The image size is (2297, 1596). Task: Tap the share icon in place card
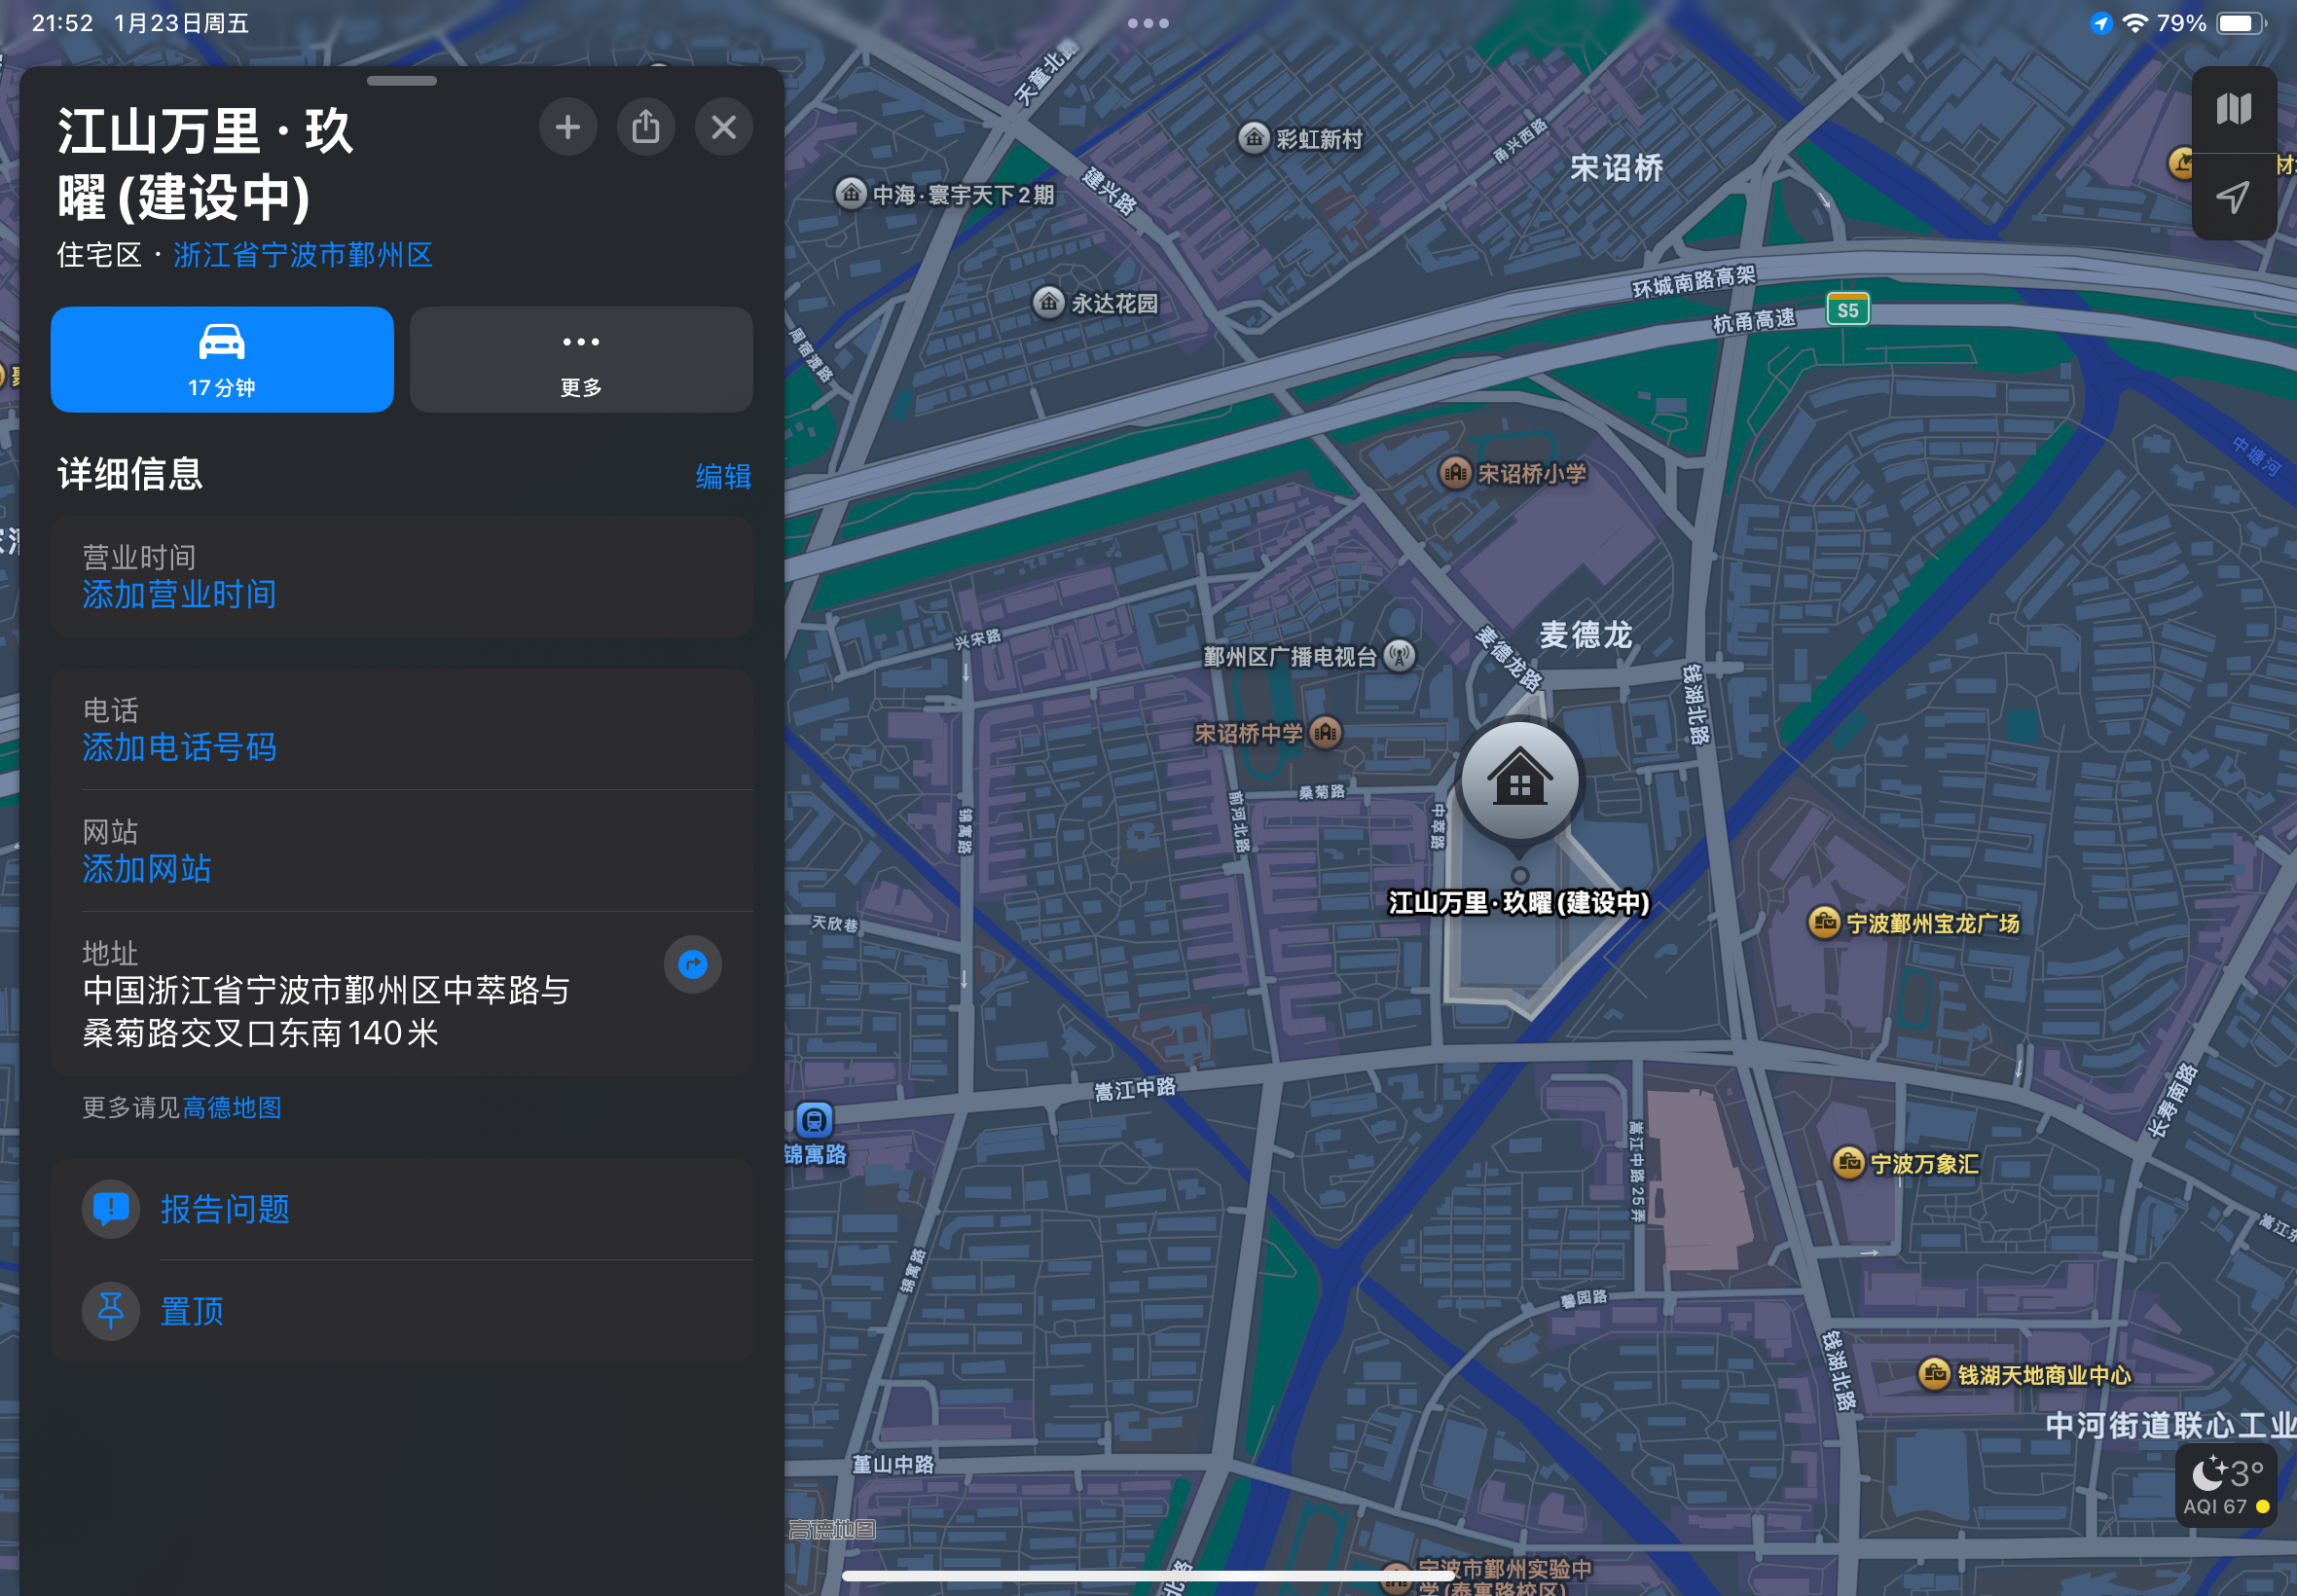pyautogui.click(x=645, y=127)
